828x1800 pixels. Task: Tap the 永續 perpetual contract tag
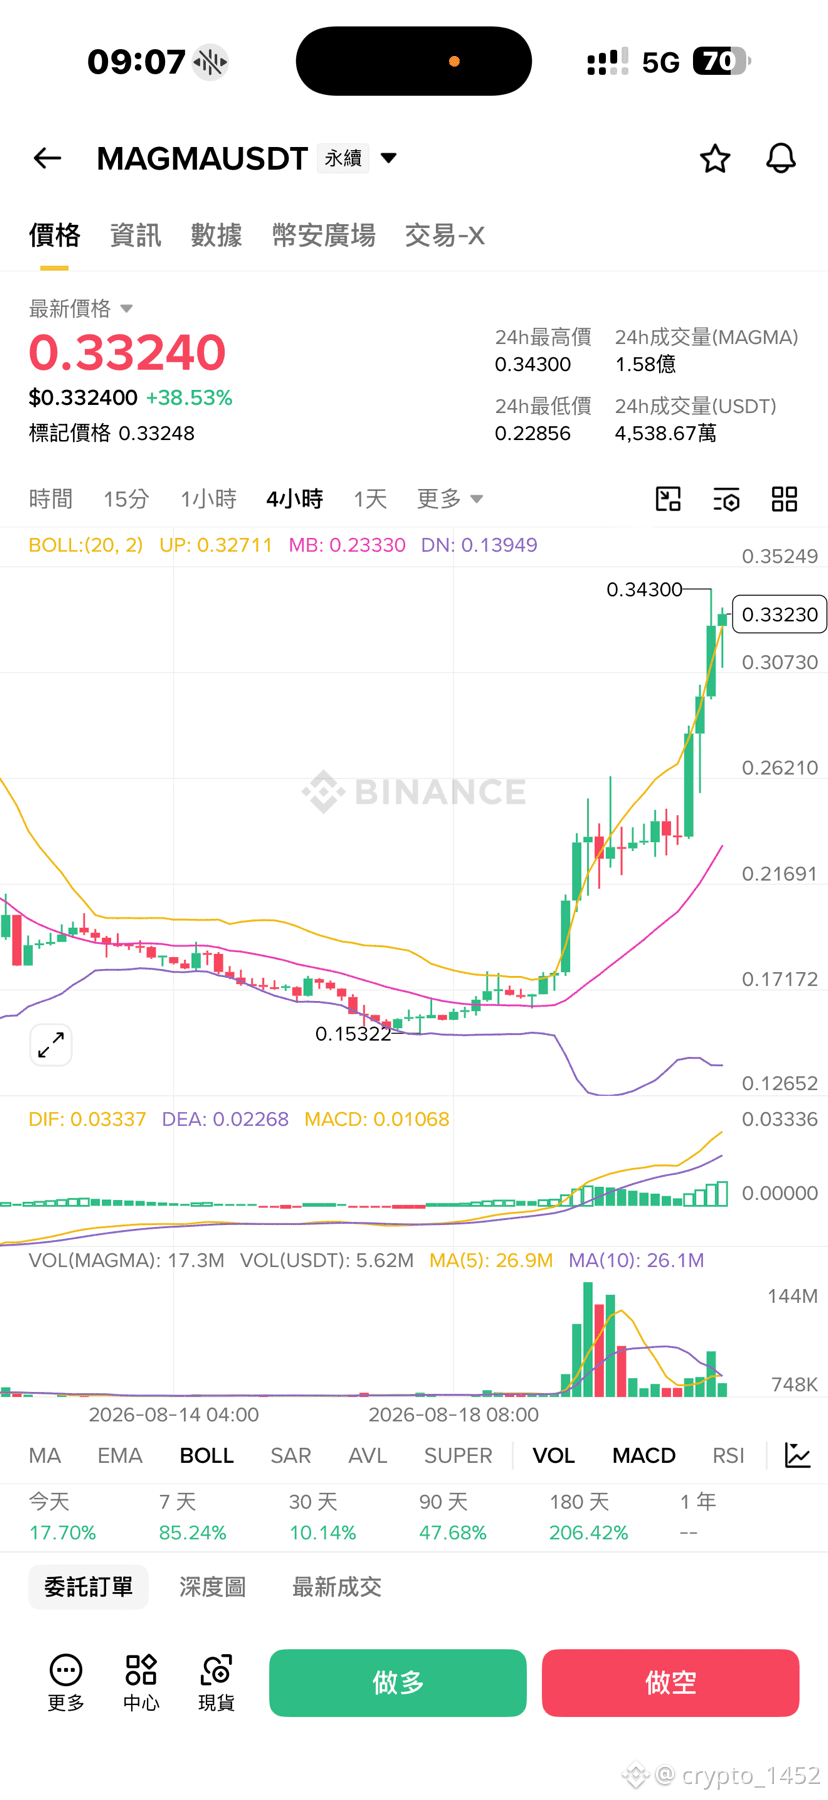(343, 158)
